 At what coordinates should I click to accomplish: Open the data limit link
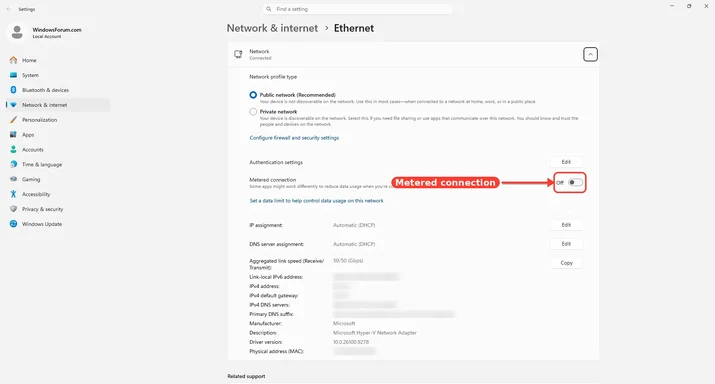316,201
